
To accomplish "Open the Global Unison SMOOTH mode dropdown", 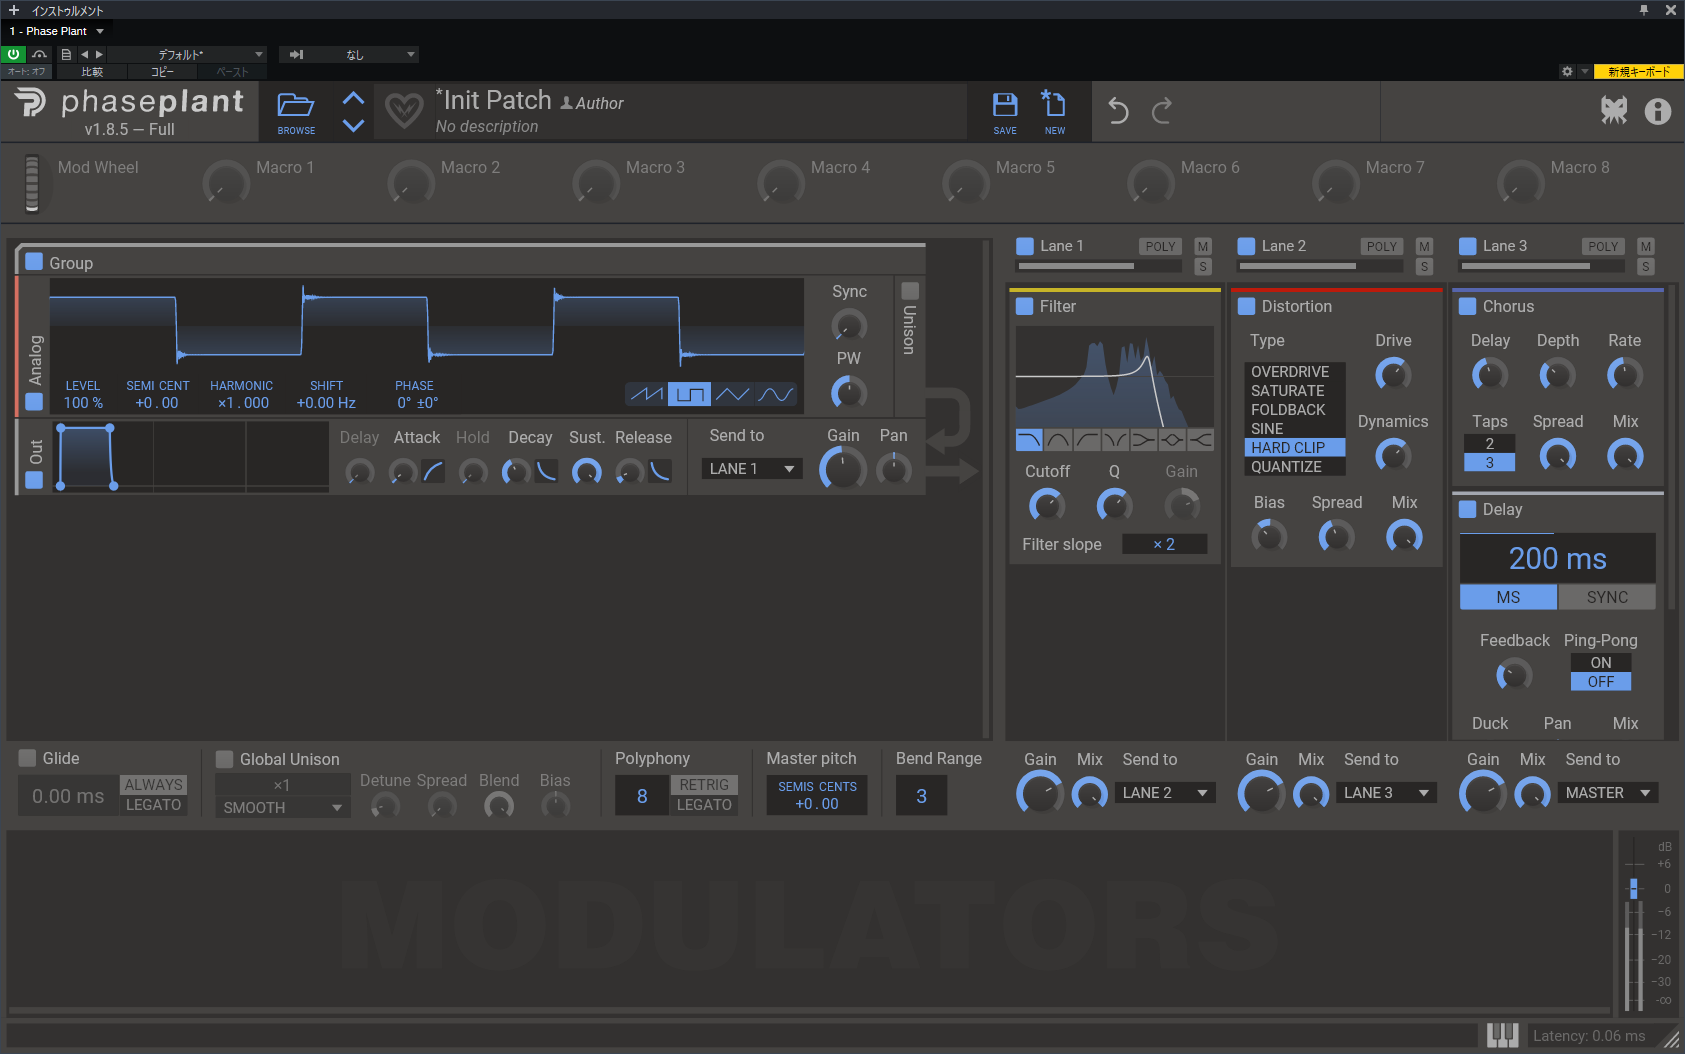I will [283, 807].
